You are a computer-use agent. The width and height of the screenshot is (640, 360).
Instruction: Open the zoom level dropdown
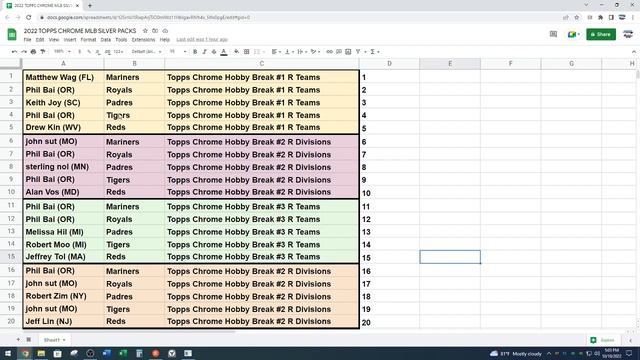[x=62, y=52]
